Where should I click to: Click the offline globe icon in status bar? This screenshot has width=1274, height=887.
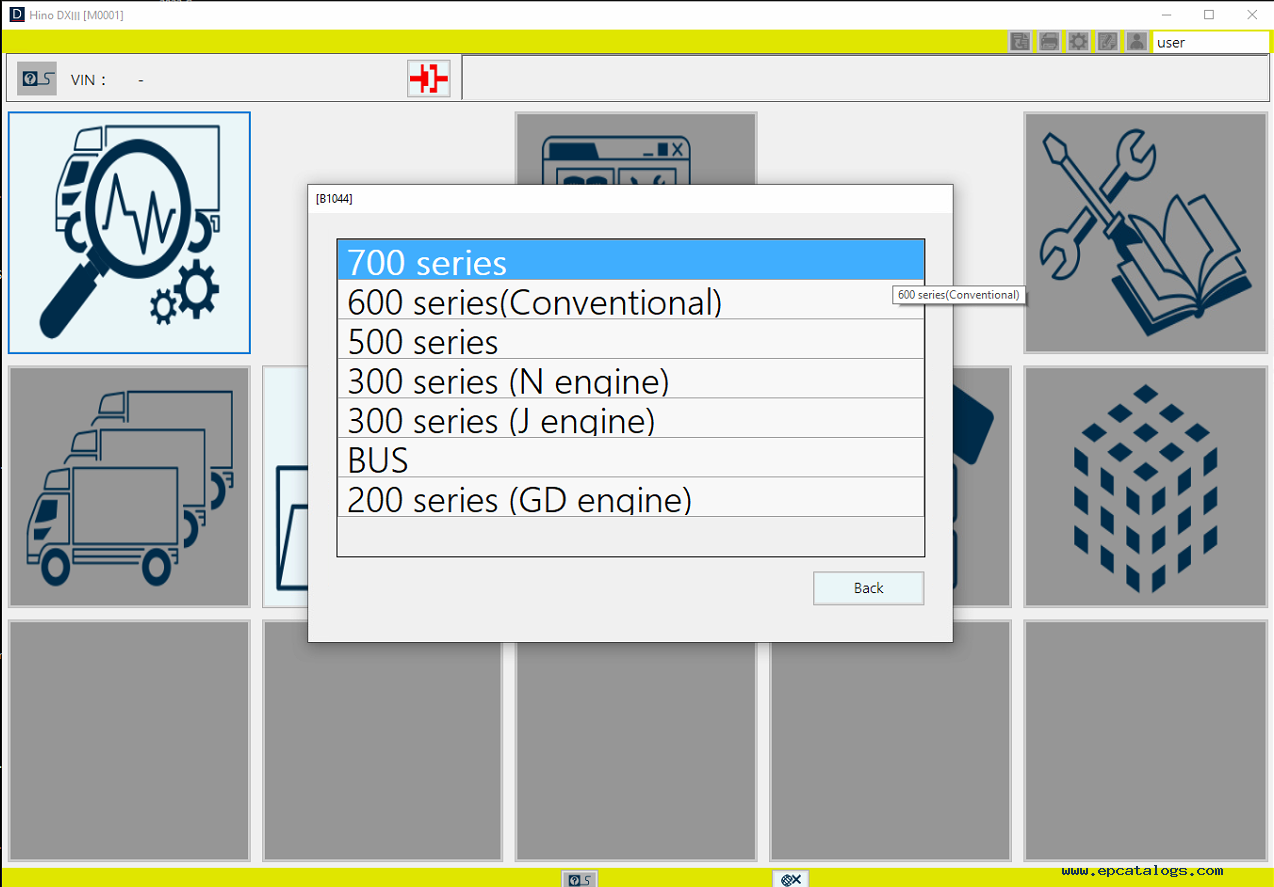tap(790, 879)
